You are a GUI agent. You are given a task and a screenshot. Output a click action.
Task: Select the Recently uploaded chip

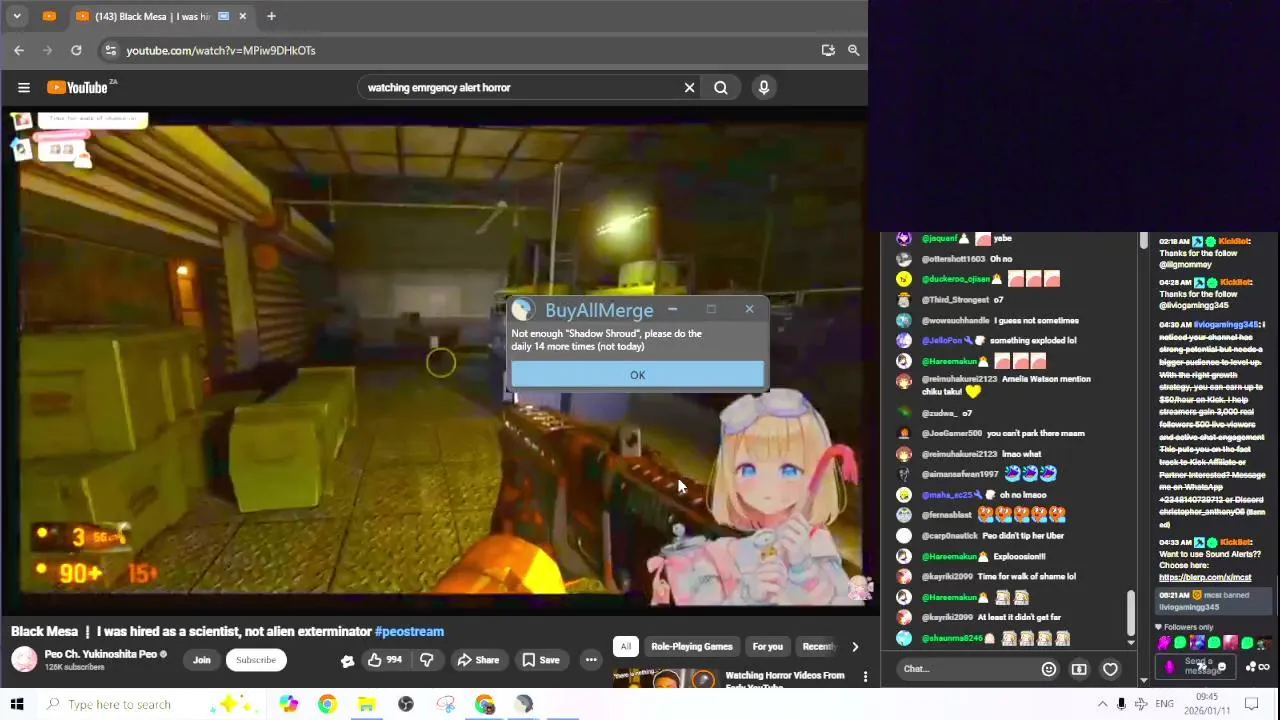tap(818, 647)
